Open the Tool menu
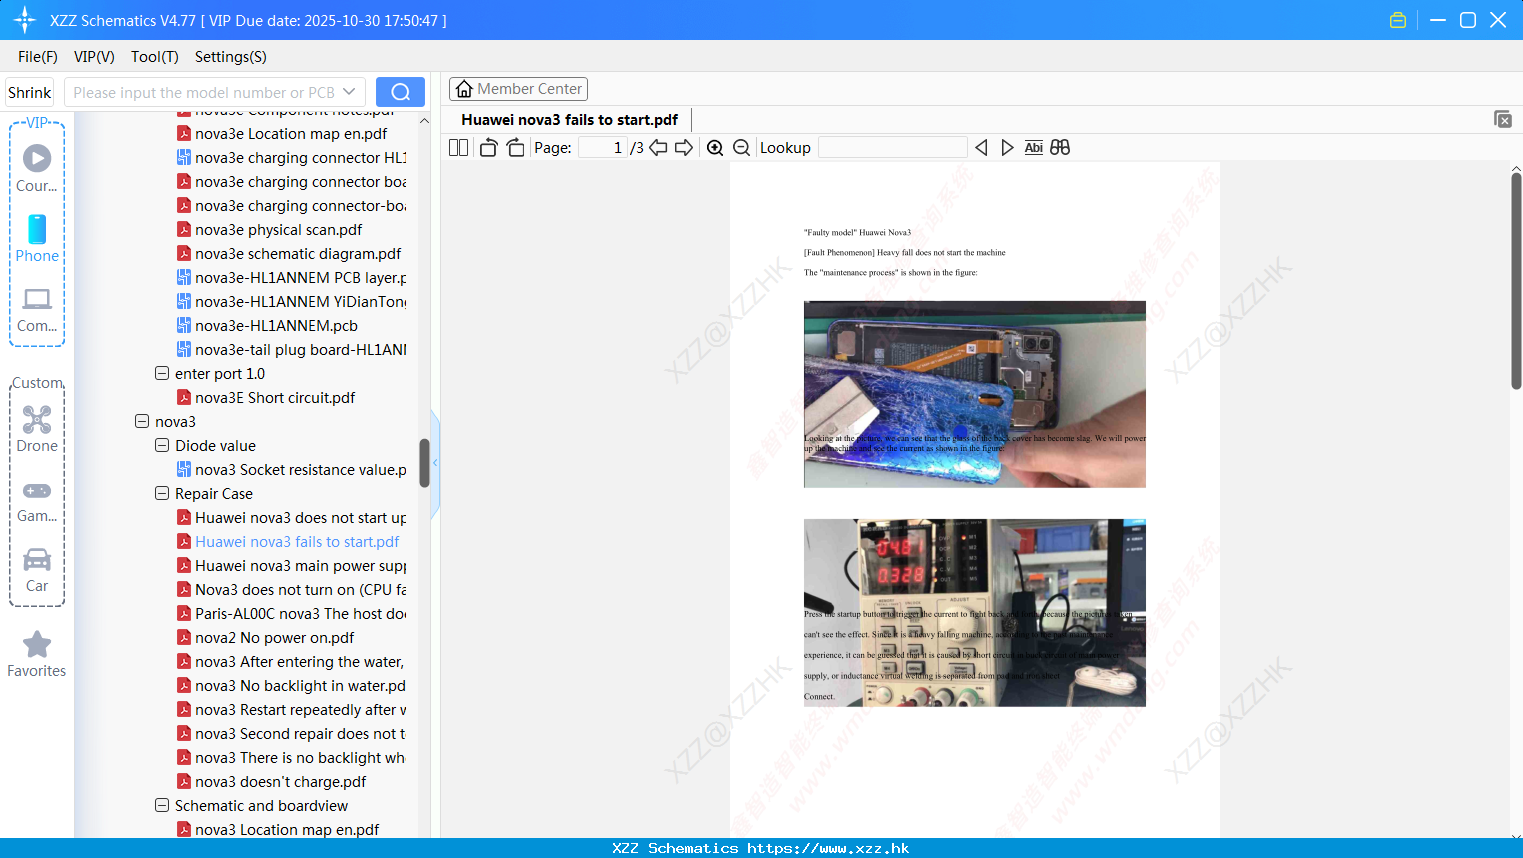1523x858 pixels. (155, 57)
